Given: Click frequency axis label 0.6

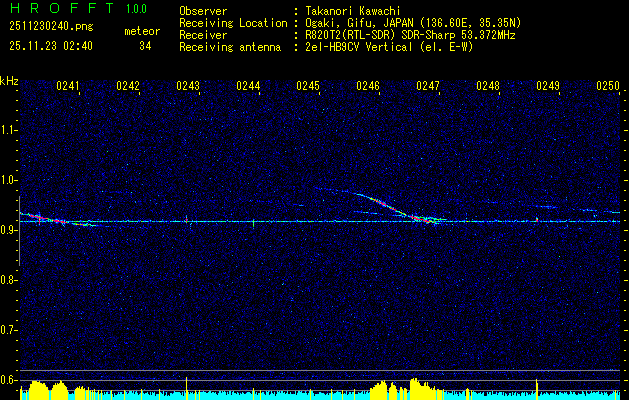Looking at the screenshot, I should 7,380.
